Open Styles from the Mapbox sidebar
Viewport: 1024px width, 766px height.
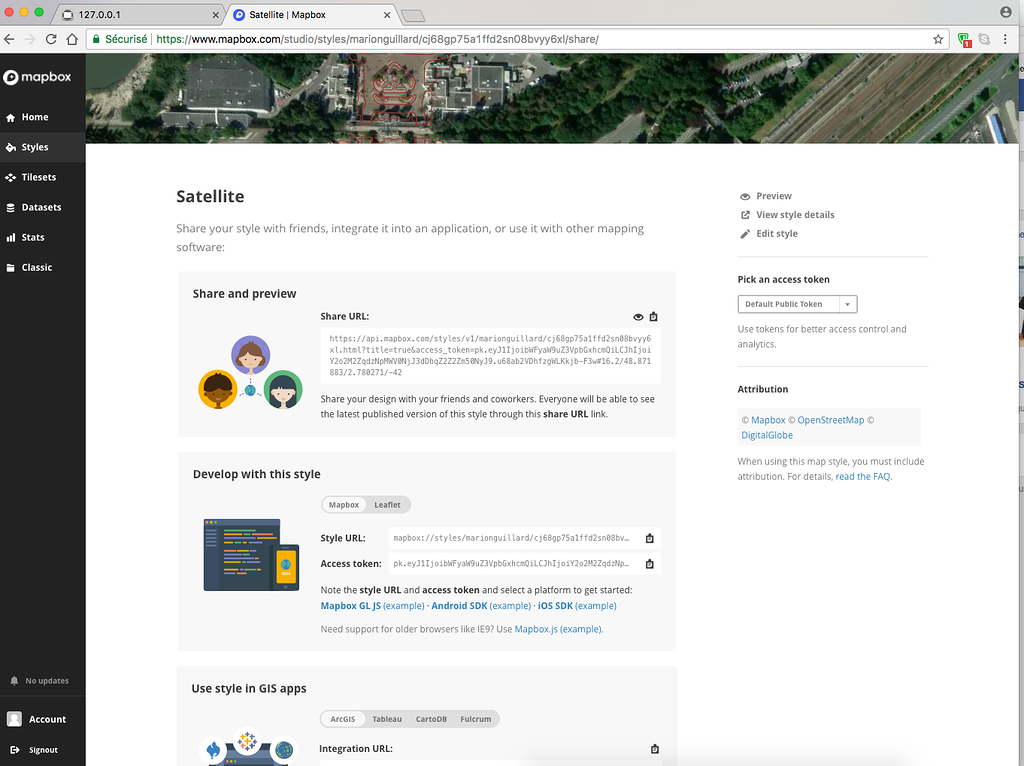click(39, 147)
